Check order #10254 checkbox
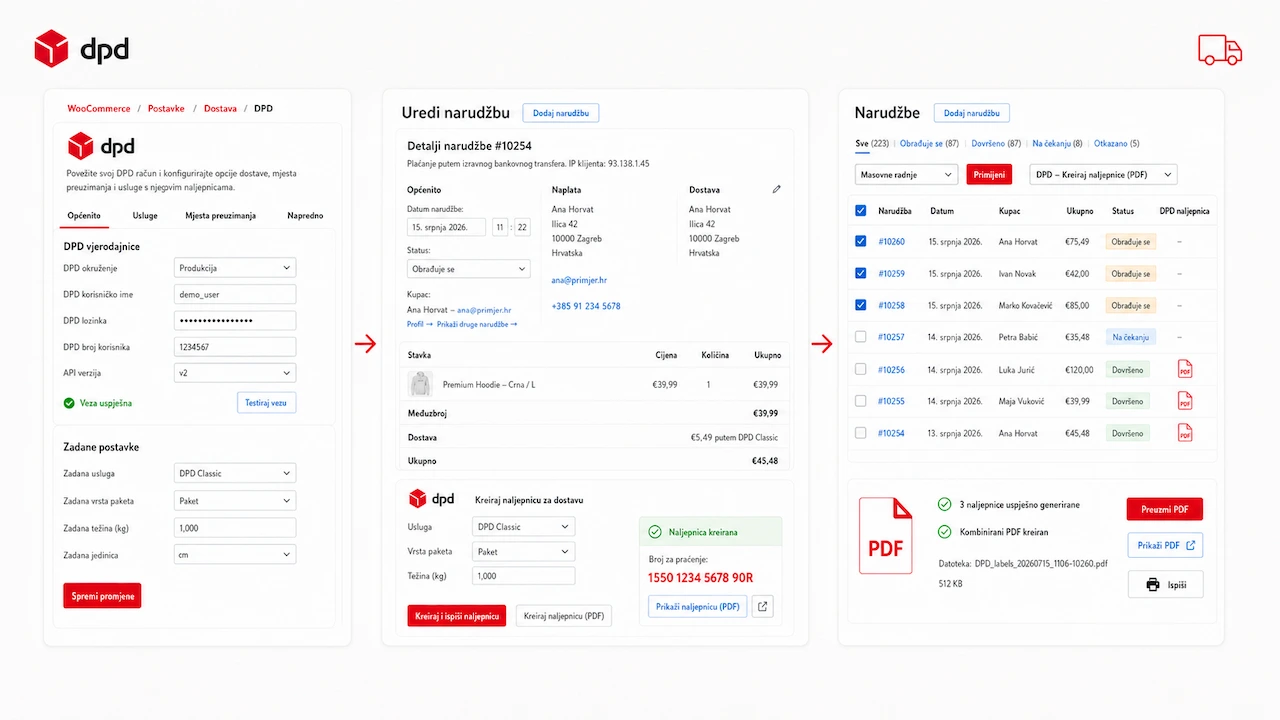The width and height of the screenshot is (1280, 720). [861, 433]
